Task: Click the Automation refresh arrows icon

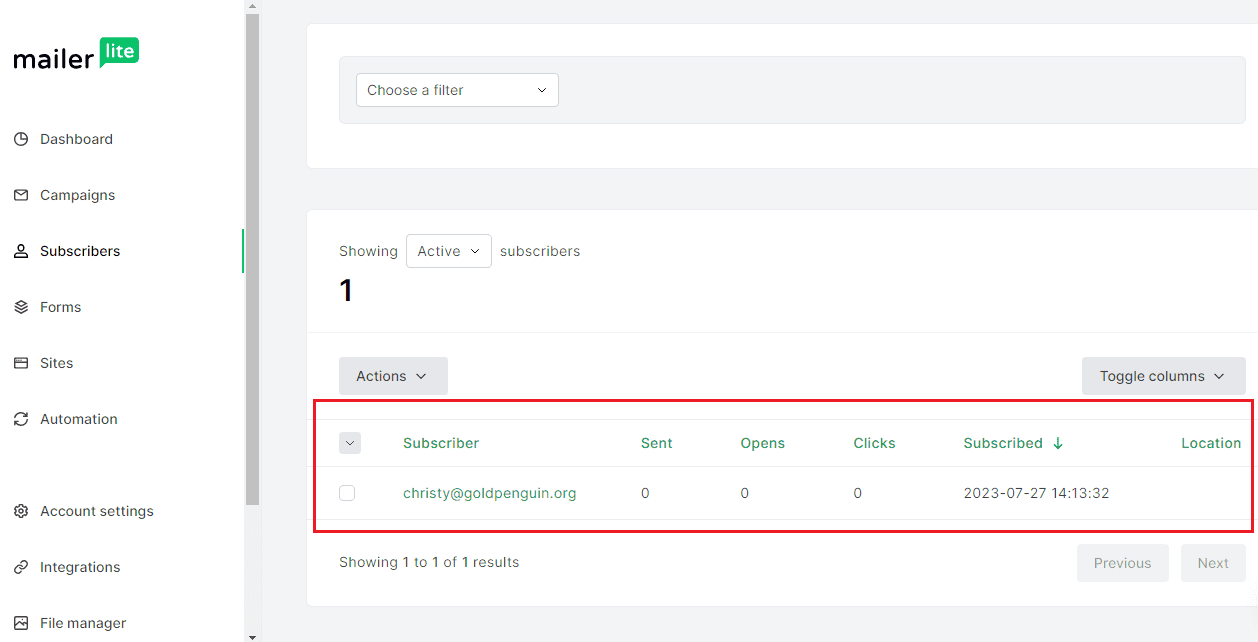Action: pyautogui.click(x=21, y=419)
